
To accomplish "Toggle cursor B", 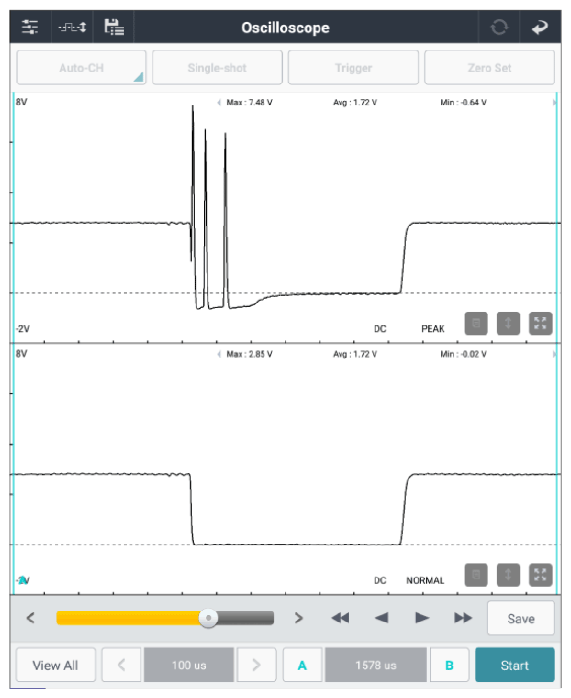I will coord(450,665).
